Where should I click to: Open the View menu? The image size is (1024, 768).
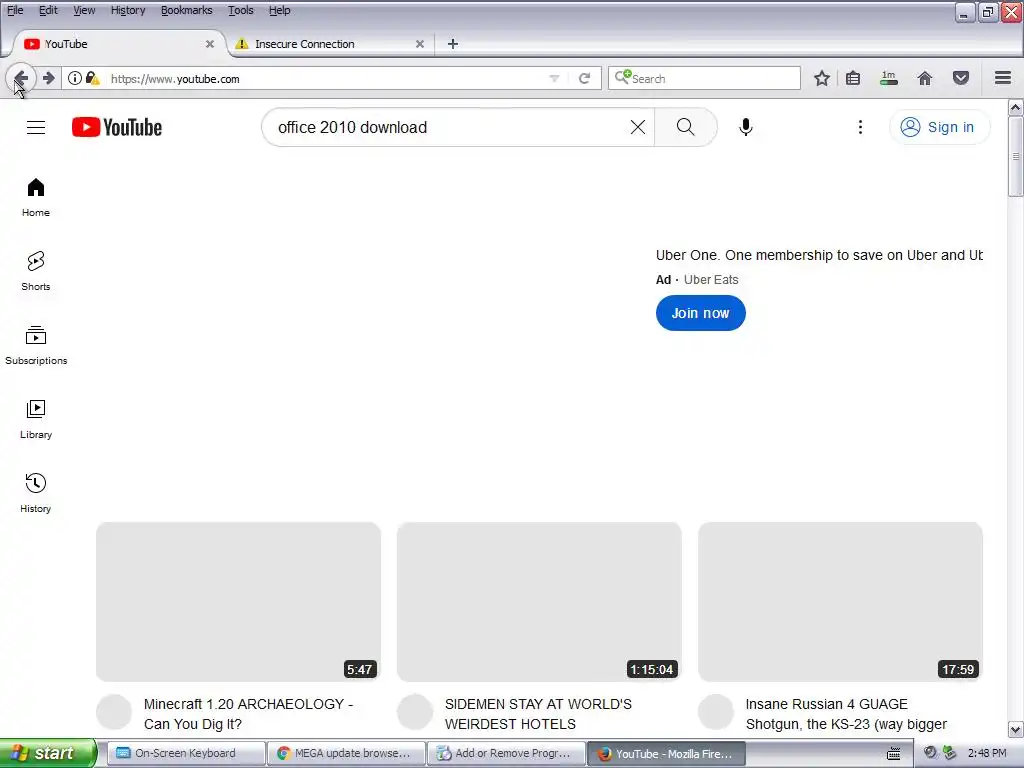pyautogui.click(x=84, y=10)
